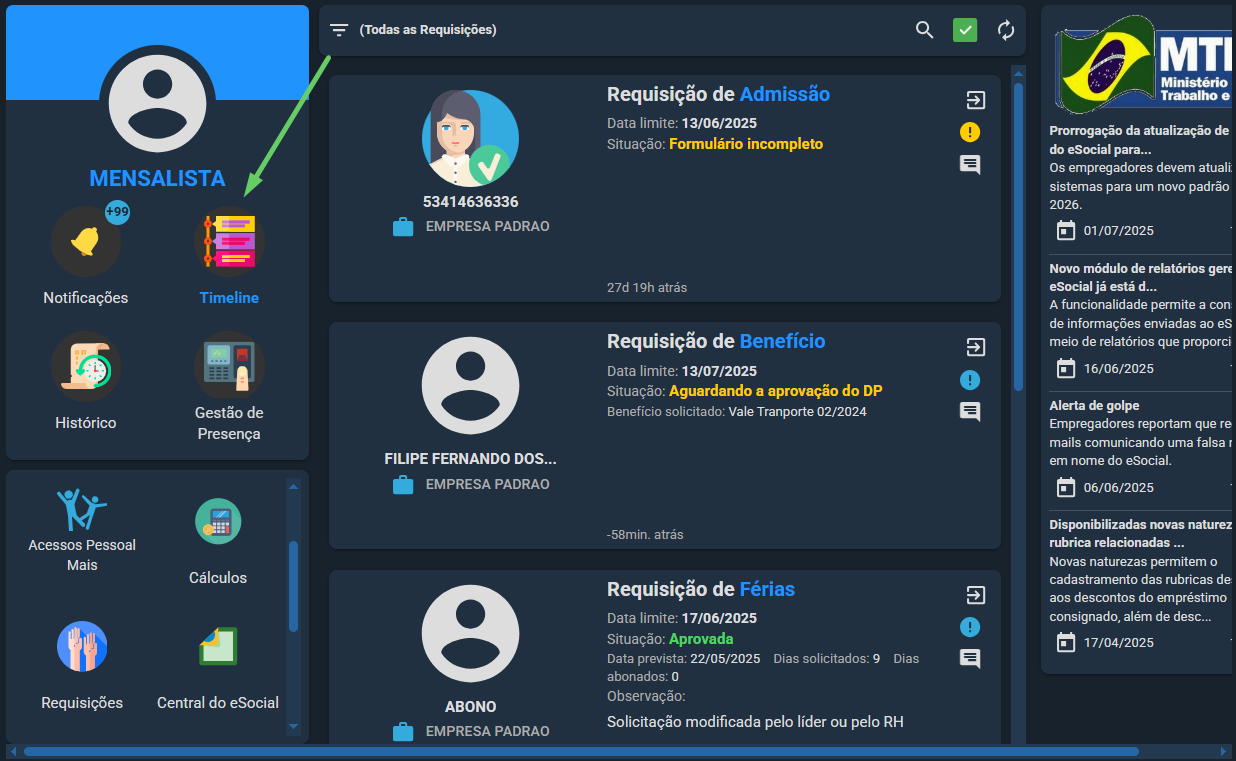Click '-58min. atrás' timestamp

coord(645,535)
